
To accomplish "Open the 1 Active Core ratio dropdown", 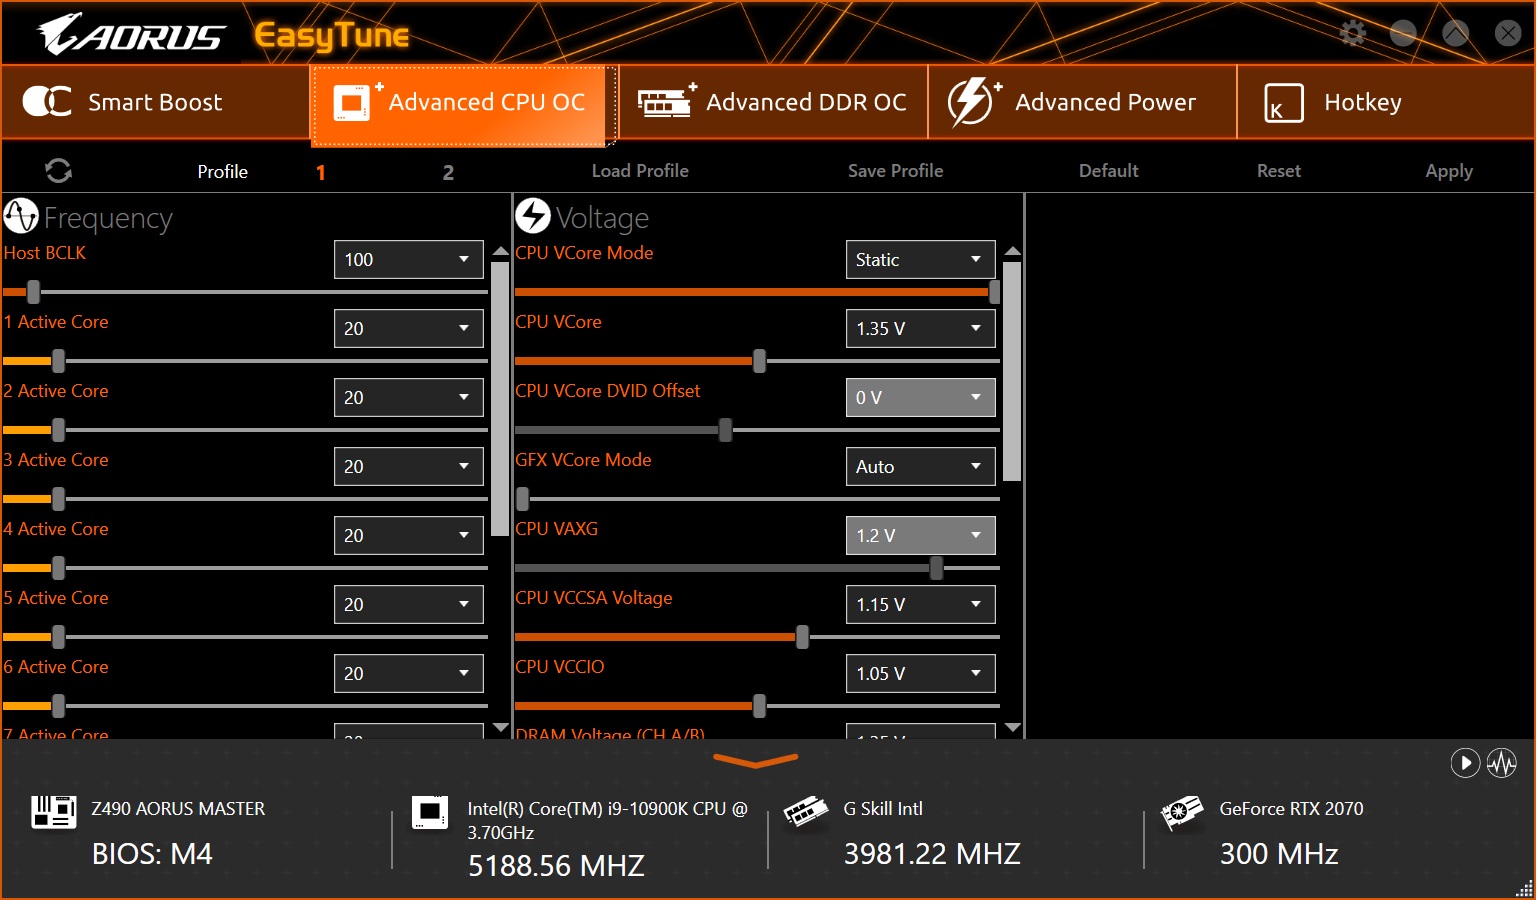I will [x=408, y=329].
